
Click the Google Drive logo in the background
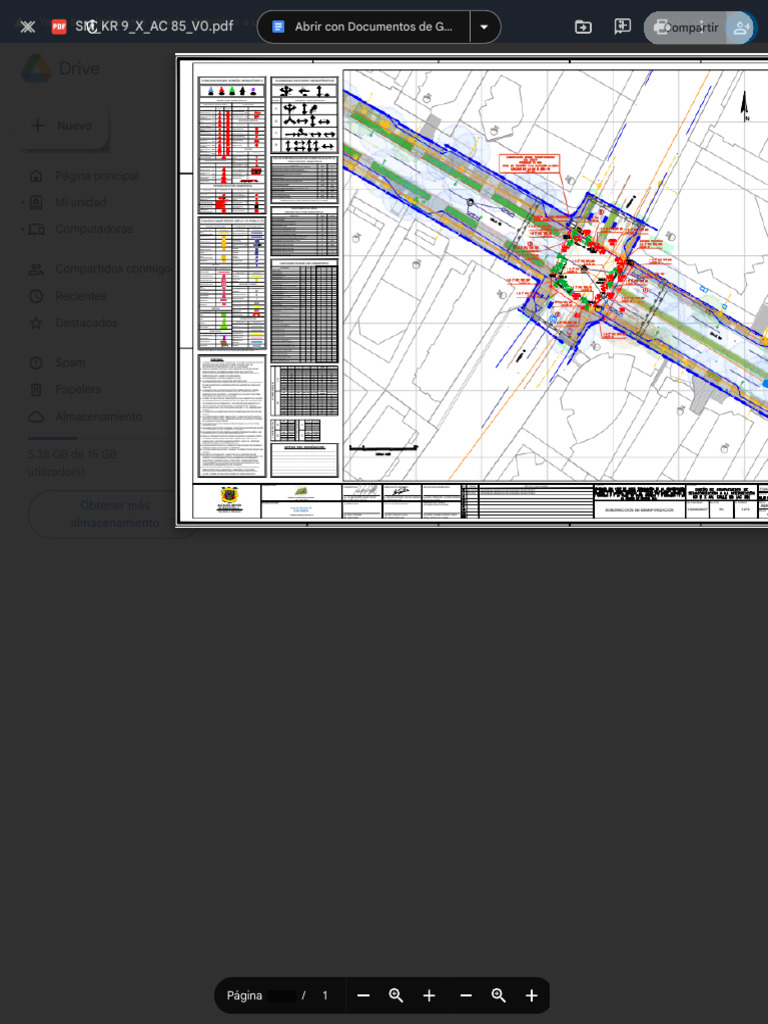point(36,69)
